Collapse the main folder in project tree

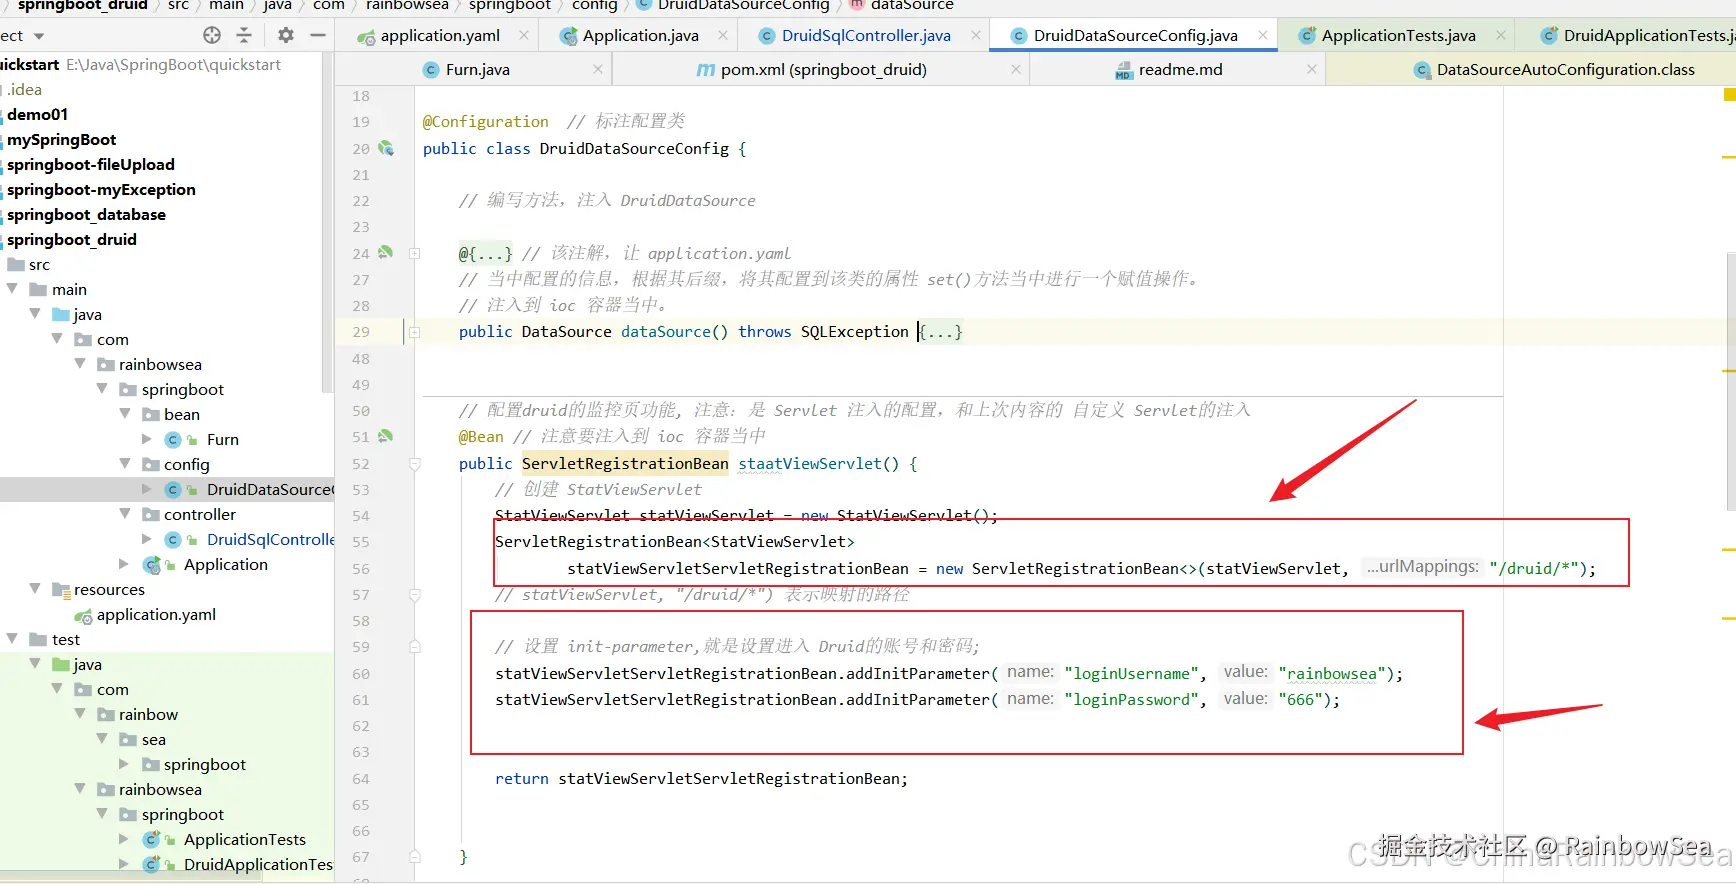pos(12,289)
